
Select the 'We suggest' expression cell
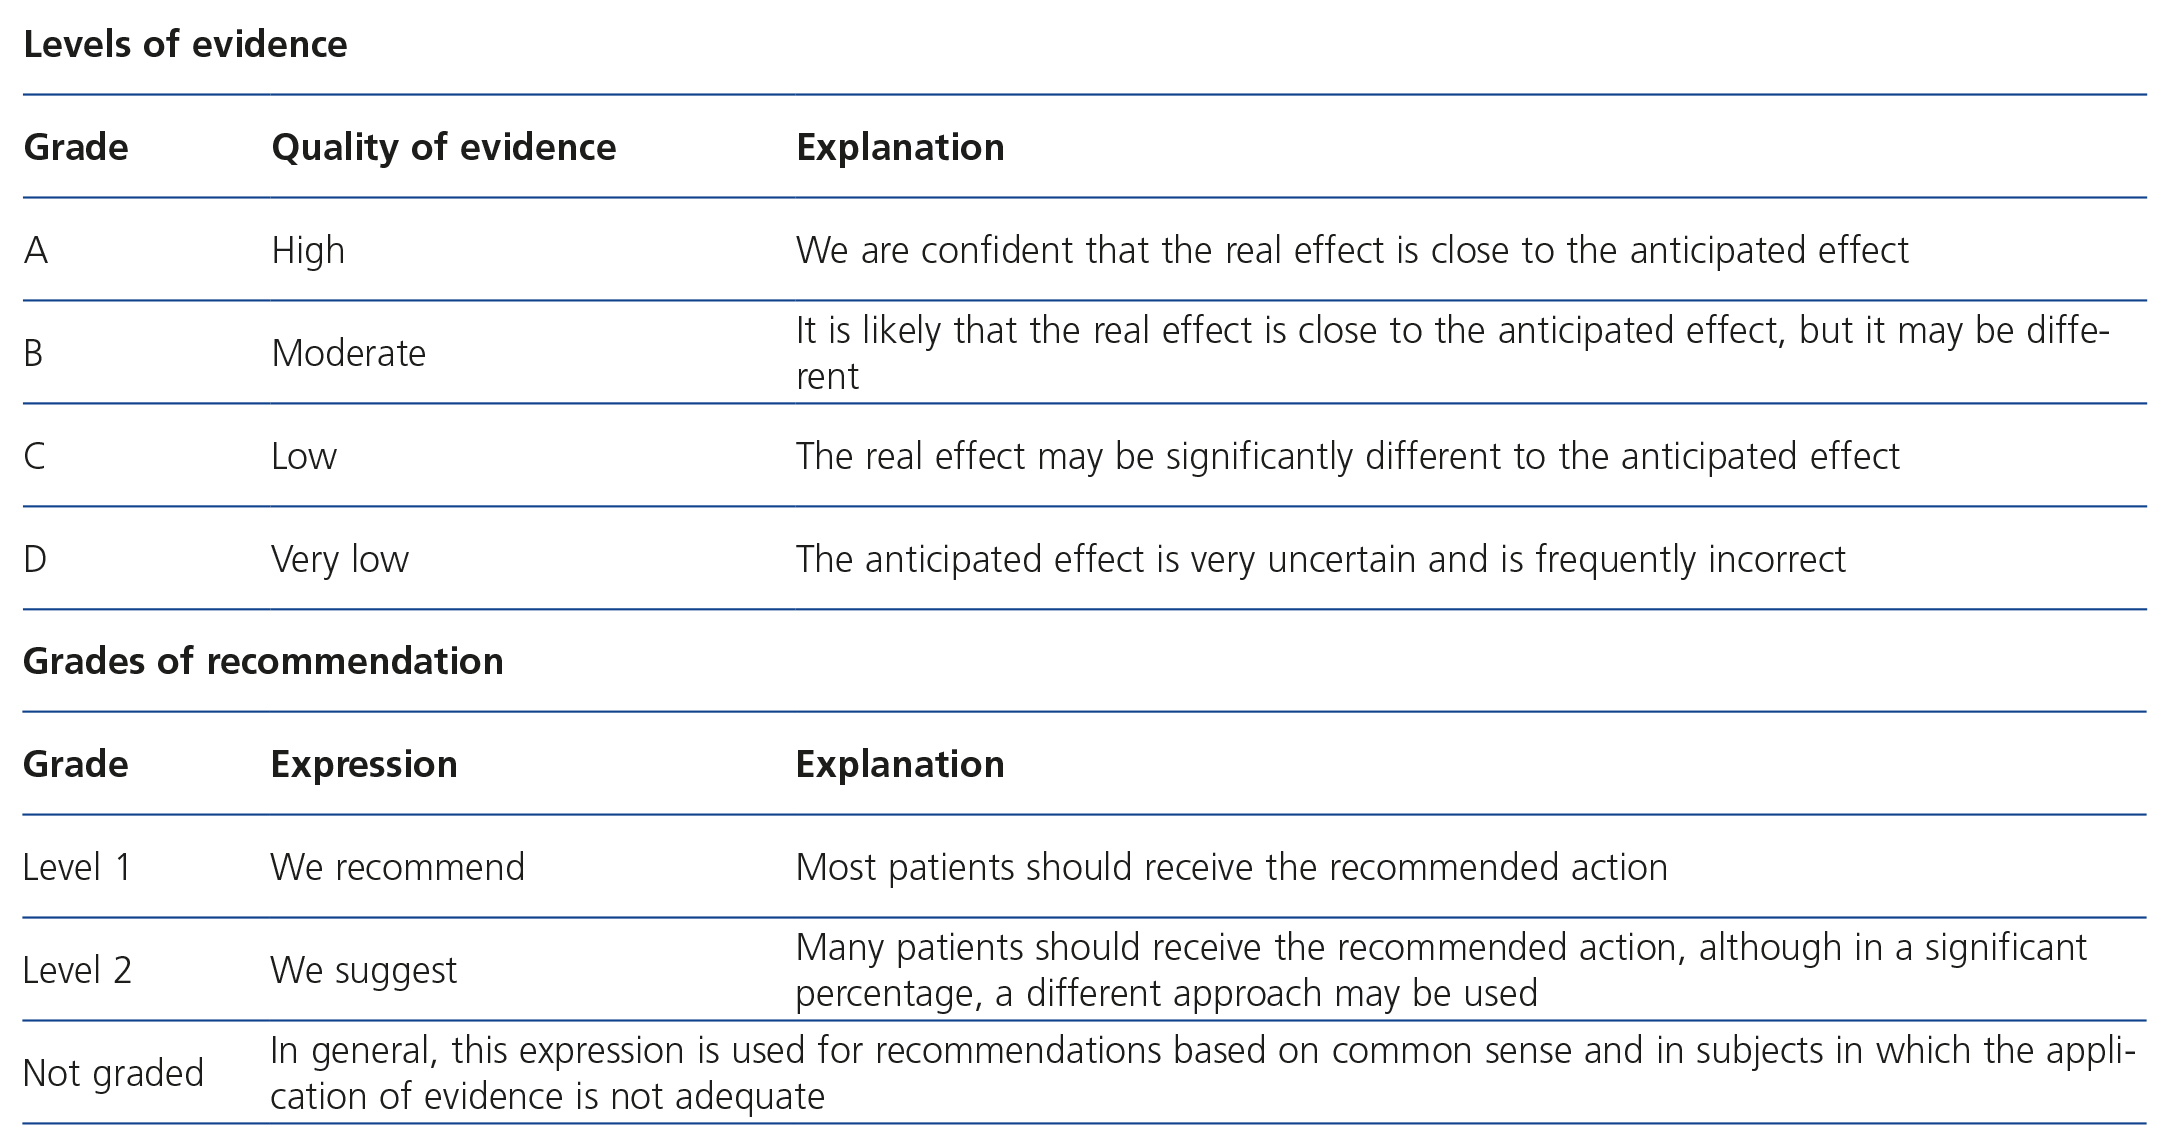pyautogui.click(x=363, y=970)
